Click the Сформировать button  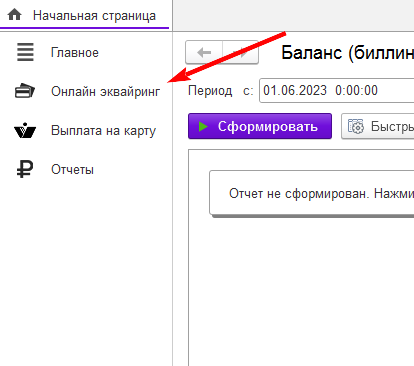(260, 126)
